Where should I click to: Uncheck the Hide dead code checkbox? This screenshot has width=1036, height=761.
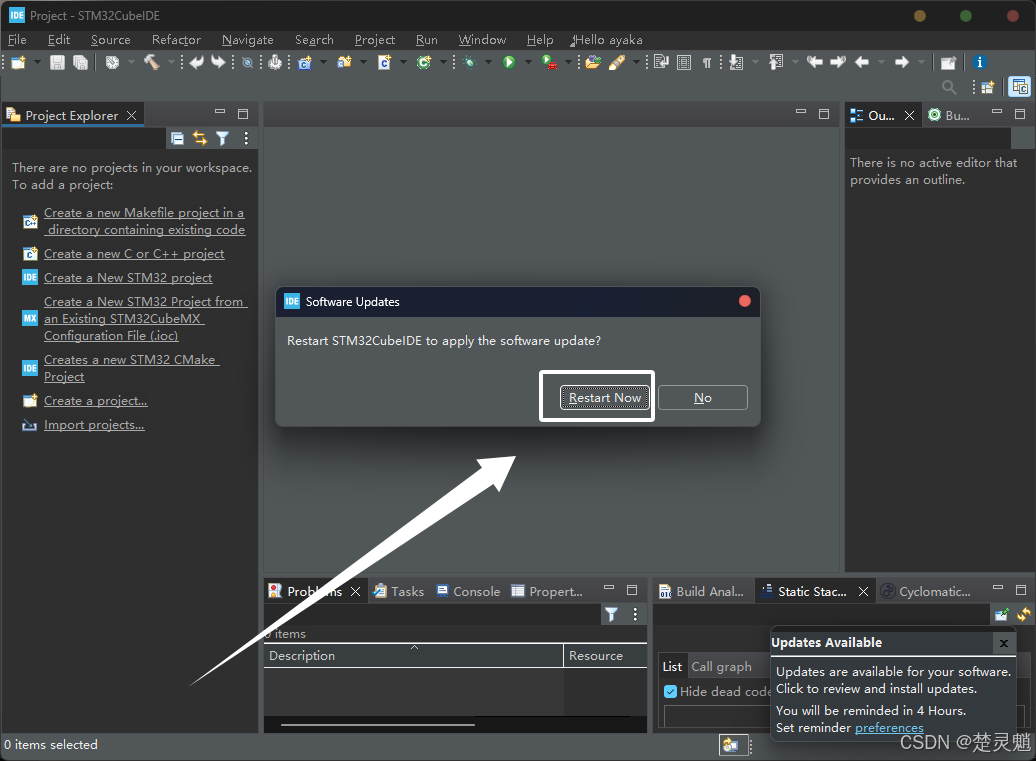click(x=671, y=692)
